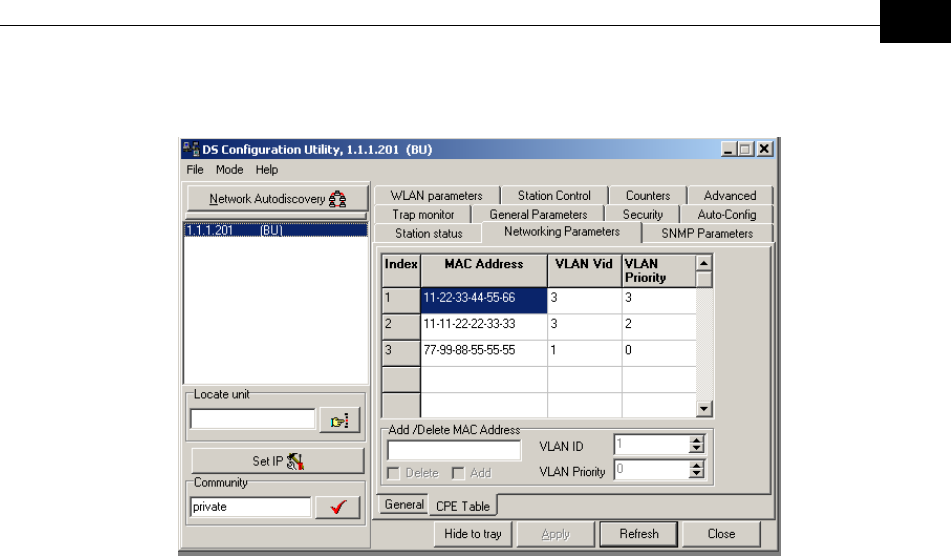Tick the Delete checkbox
951x556 pixels.
394,472
